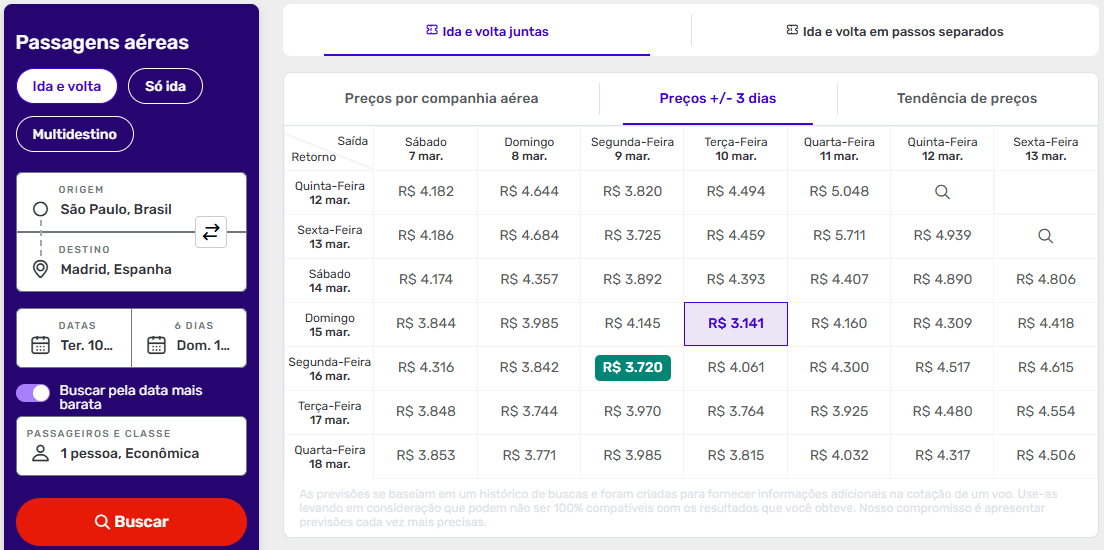The width and height of the screenshot is (1104, 550).
Task: Click the departure date calendar icon
Action: click(41, 345)
